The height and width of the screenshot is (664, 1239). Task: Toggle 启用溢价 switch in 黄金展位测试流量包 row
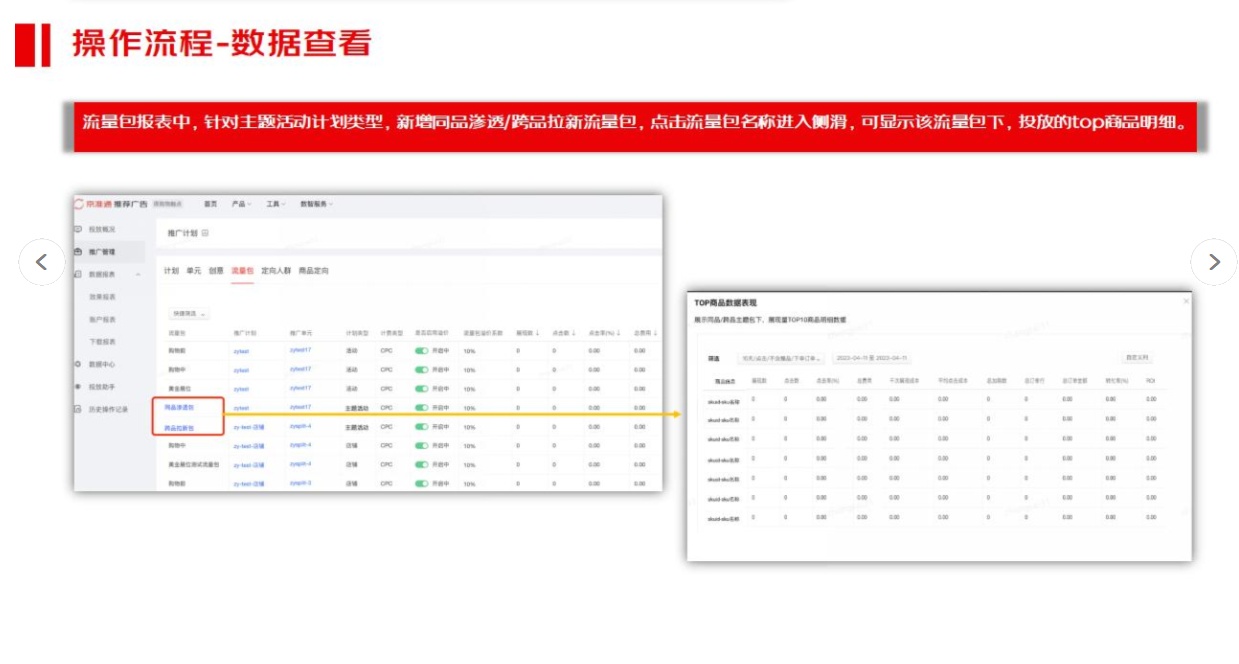(421, 465)
